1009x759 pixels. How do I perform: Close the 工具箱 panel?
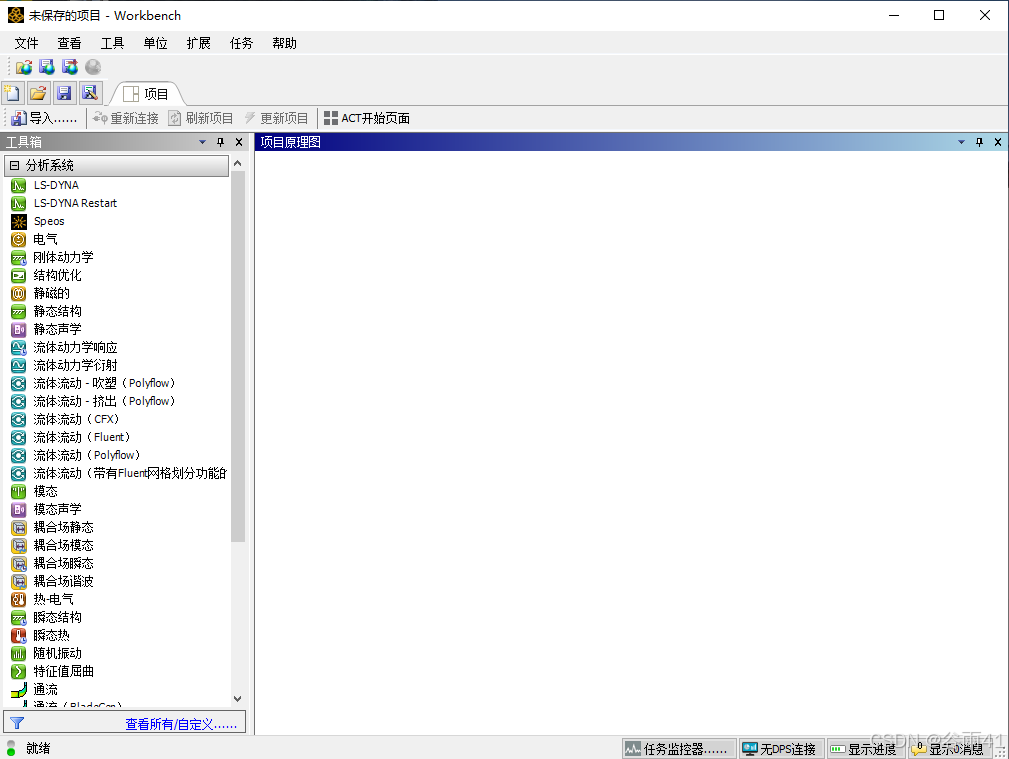click(x=239, y=142)
